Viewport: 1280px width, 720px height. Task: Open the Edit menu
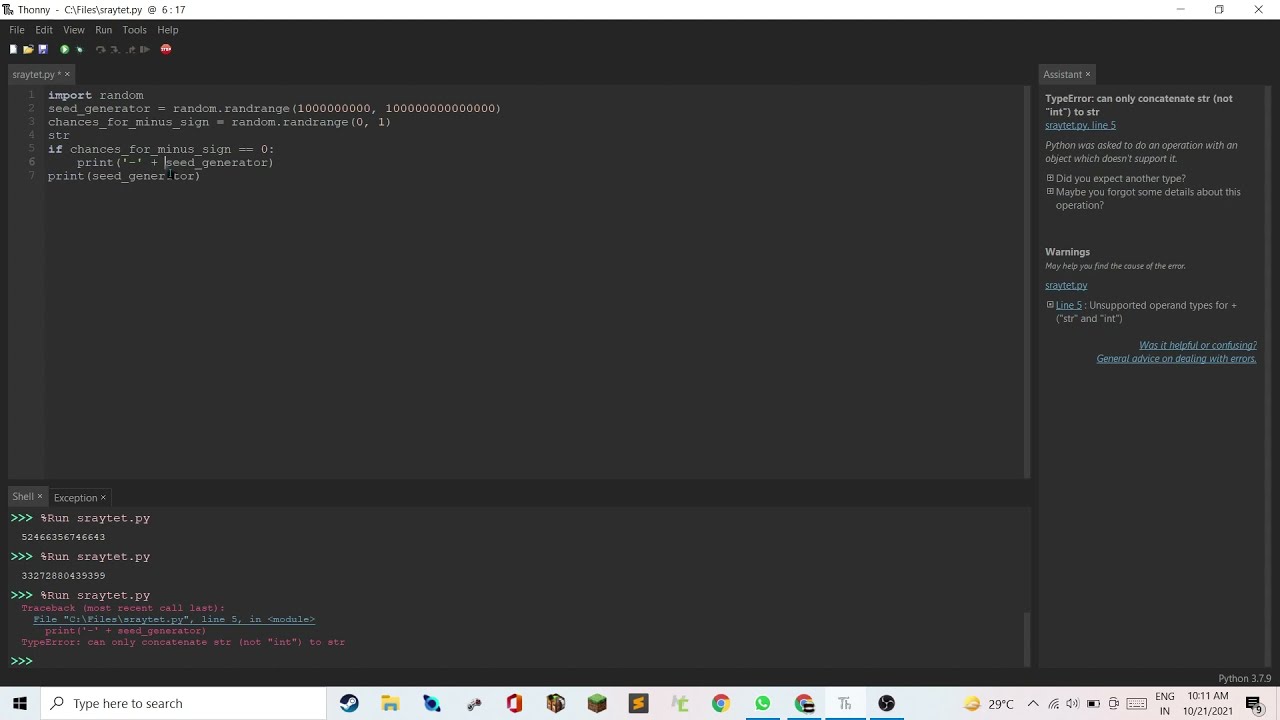44,30
